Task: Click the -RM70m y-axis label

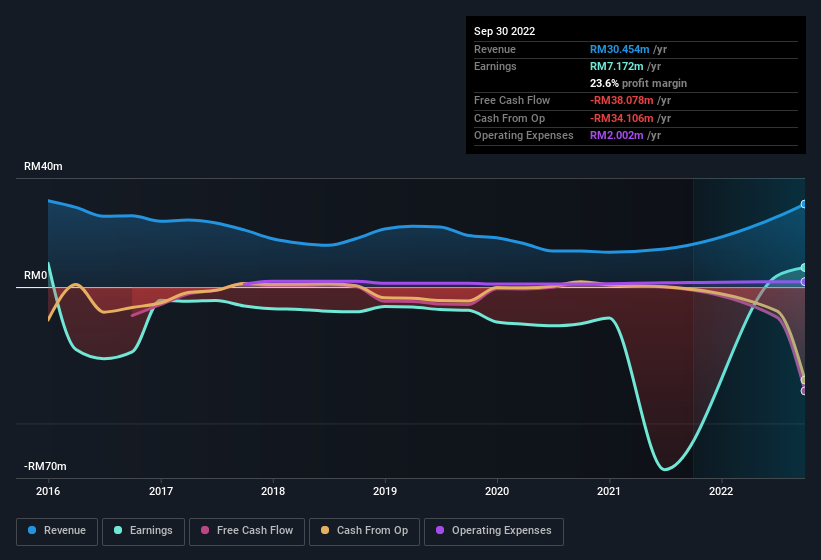Action: (45, 466)
